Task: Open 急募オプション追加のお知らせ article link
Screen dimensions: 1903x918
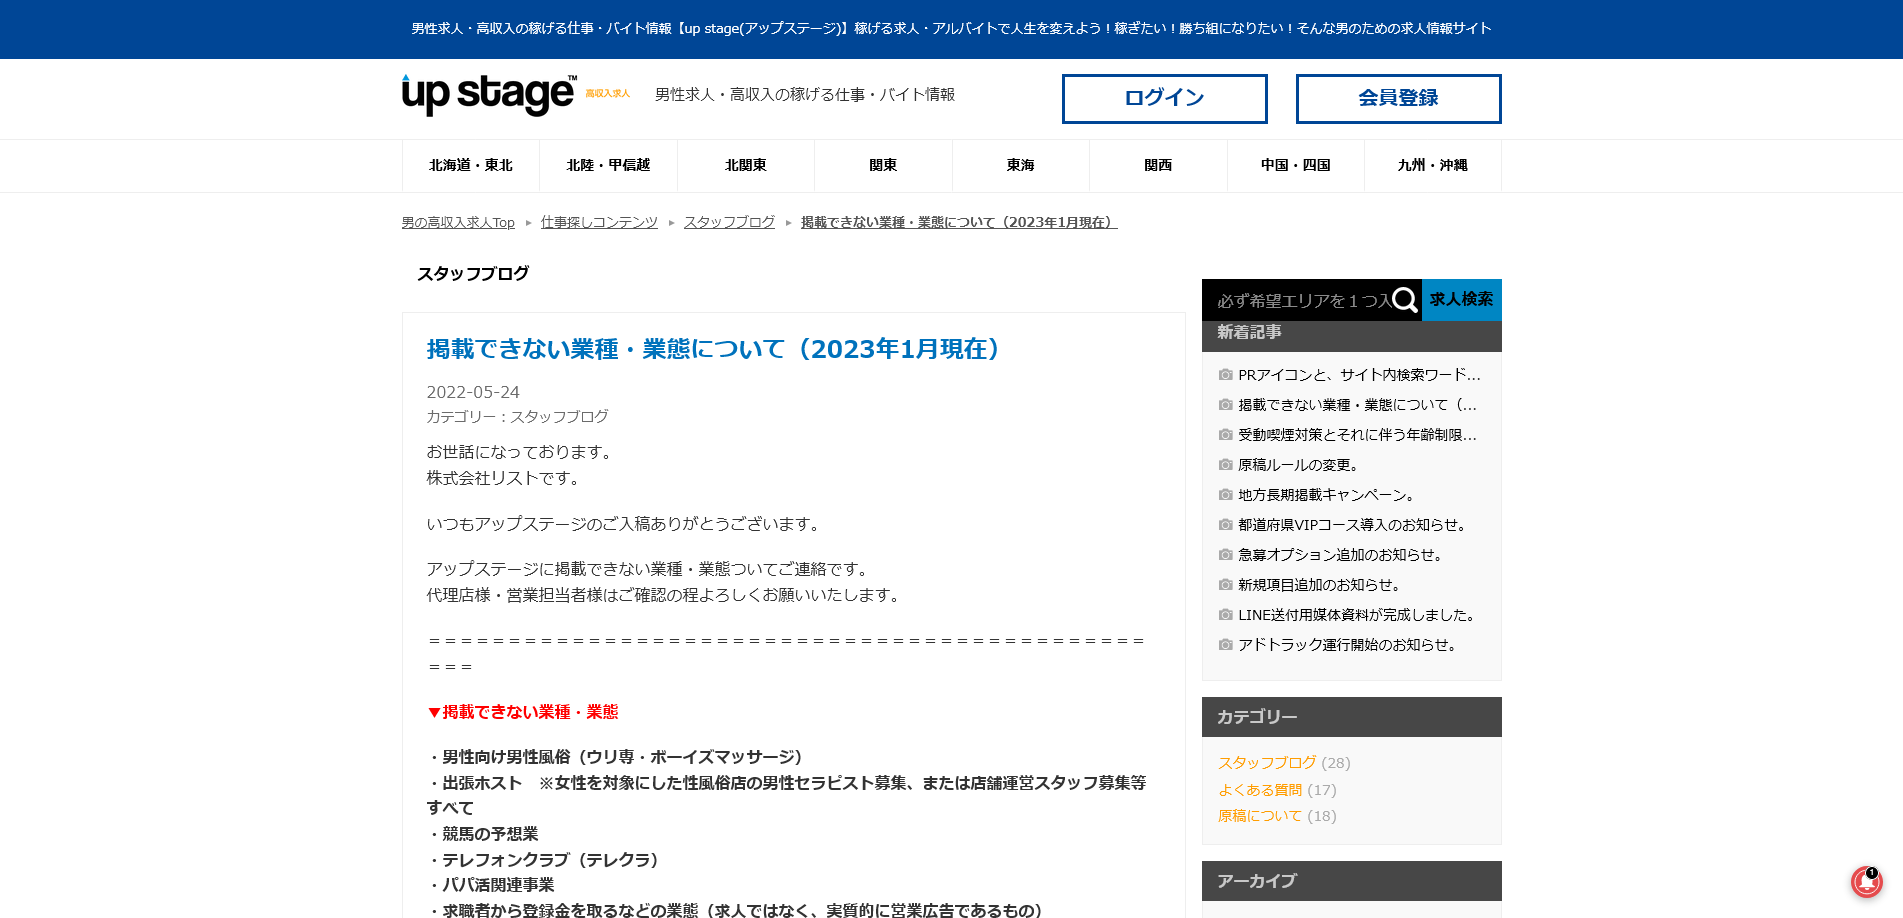Action: pyautogui.click(x=1340, y=555)
